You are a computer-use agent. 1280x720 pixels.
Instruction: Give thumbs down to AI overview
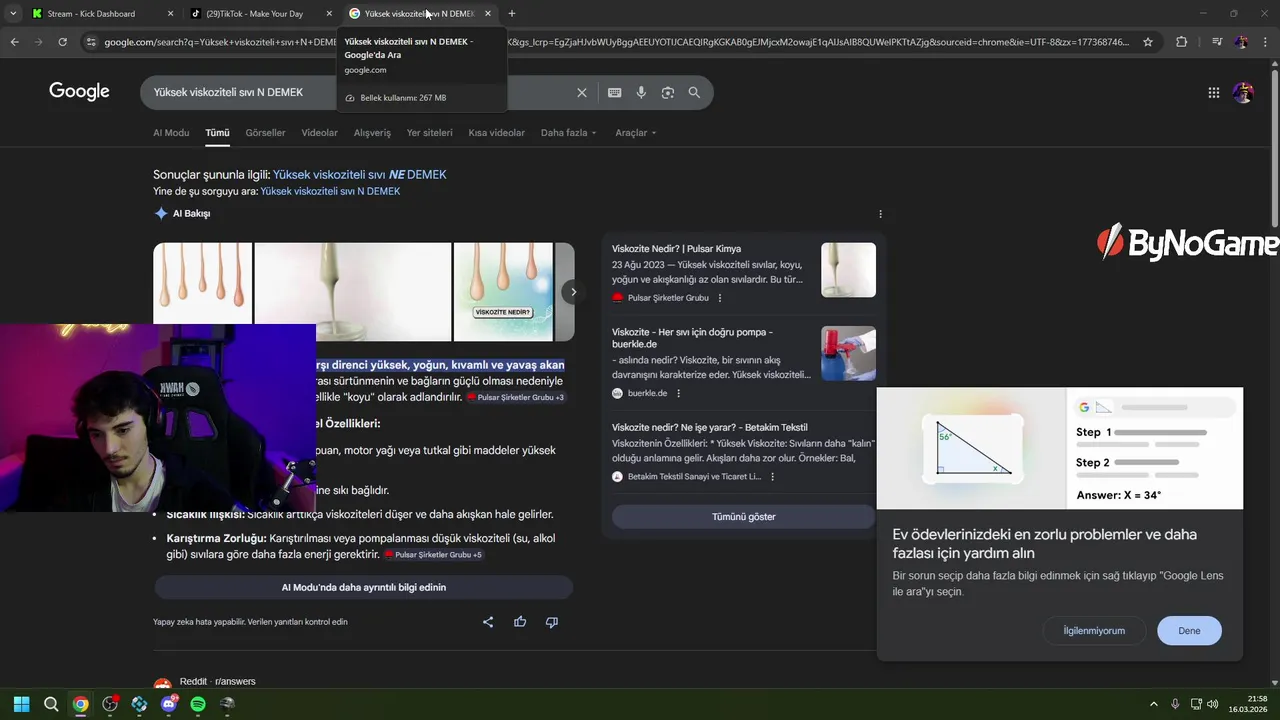click(x=552, y=622)
